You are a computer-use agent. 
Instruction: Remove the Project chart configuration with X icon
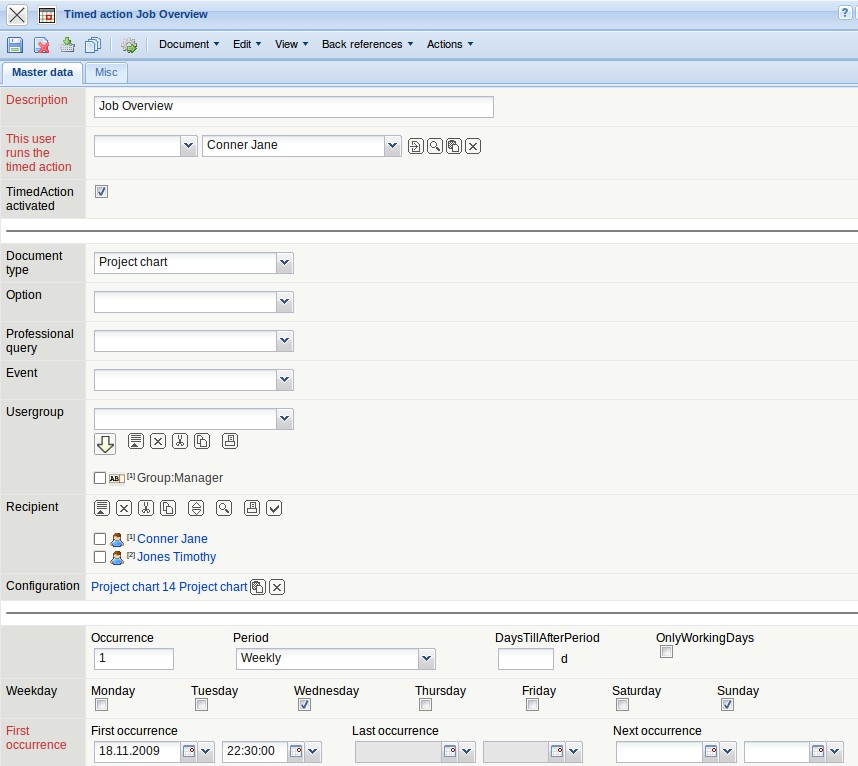[x=277, y=587]
